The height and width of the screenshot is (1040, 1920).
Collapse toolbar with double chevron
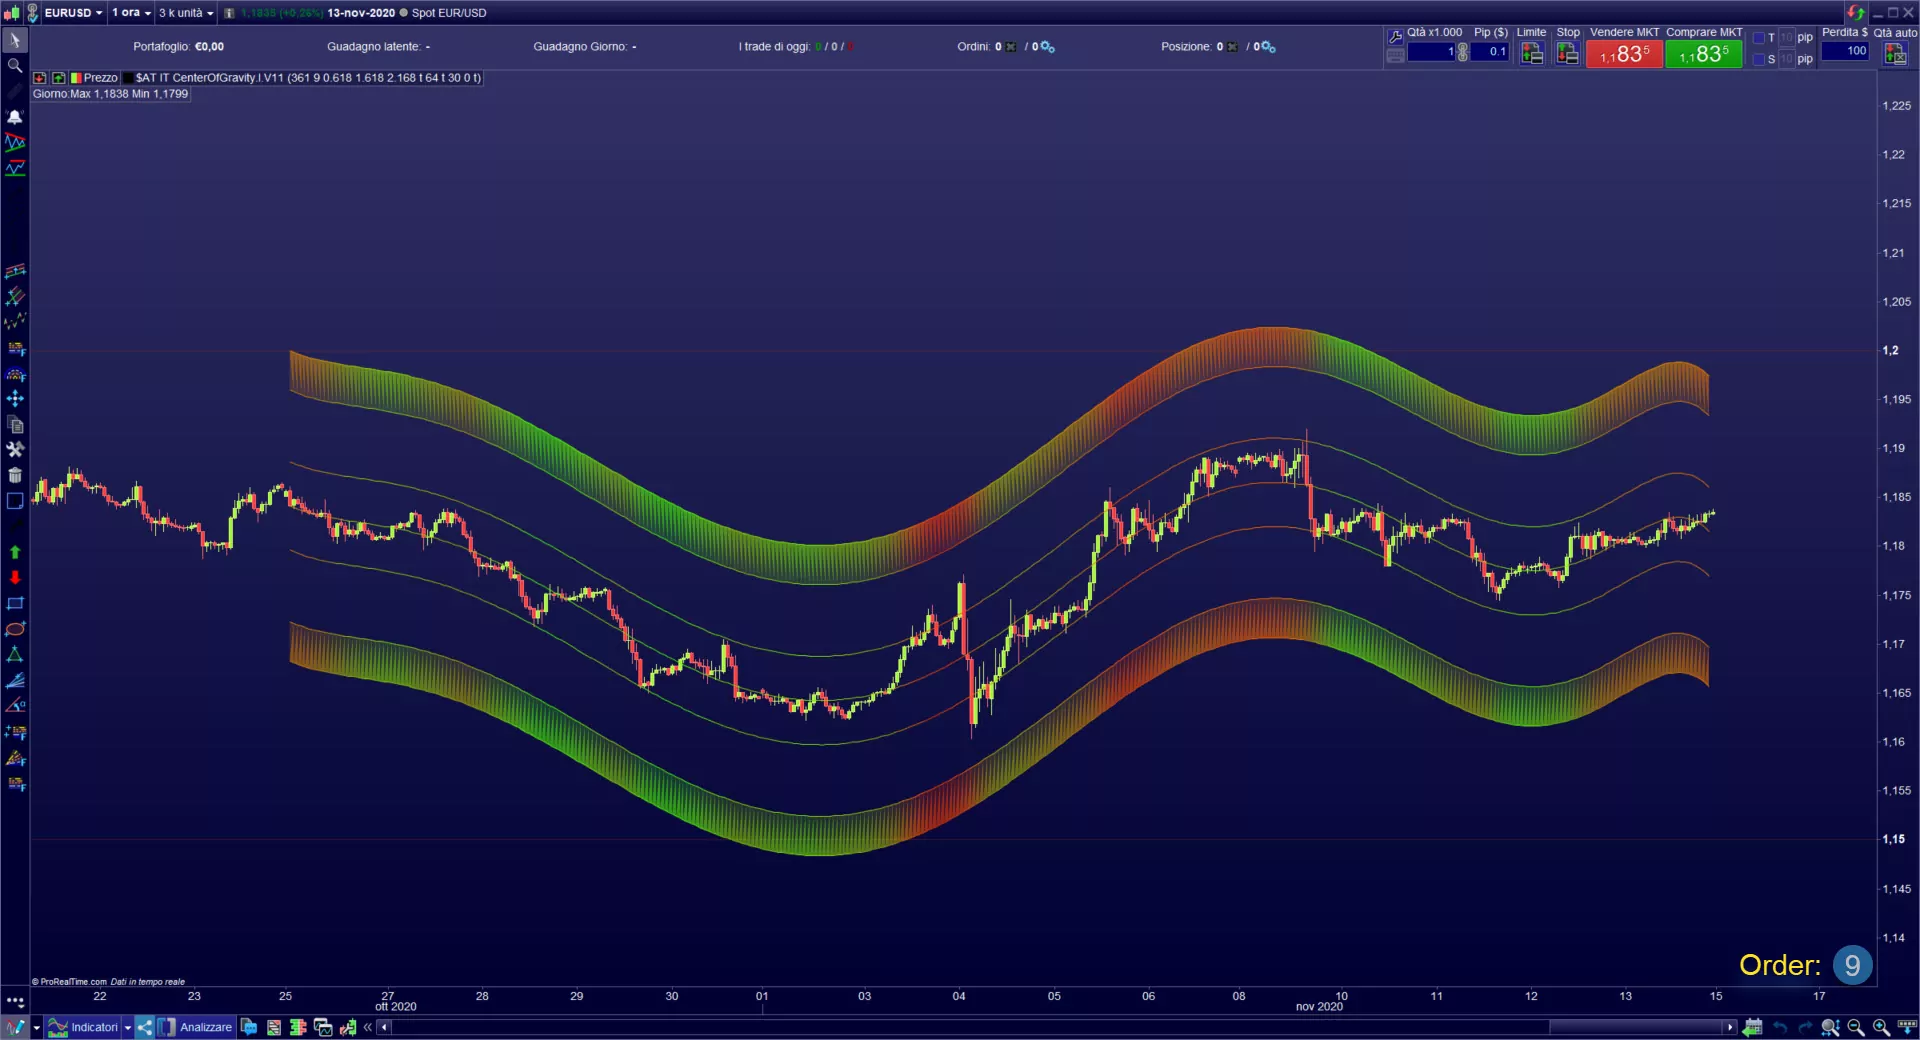[368, 1027]
